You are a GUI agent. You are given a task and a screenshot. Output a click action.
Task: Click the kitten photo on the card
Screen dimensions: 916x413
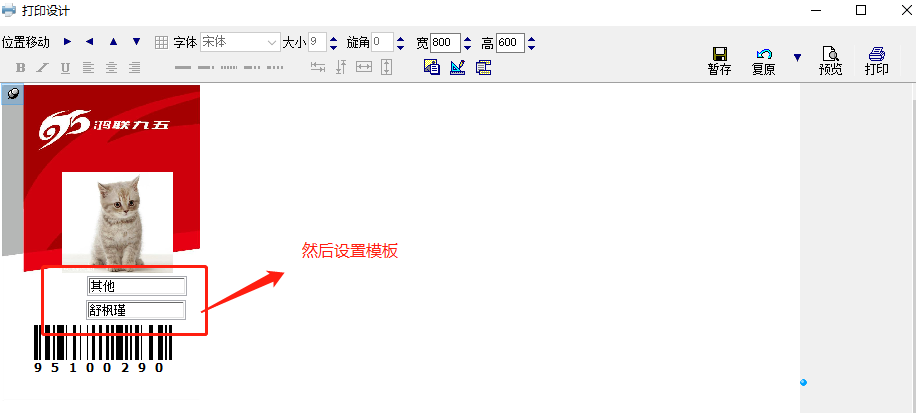click(117, 220)
